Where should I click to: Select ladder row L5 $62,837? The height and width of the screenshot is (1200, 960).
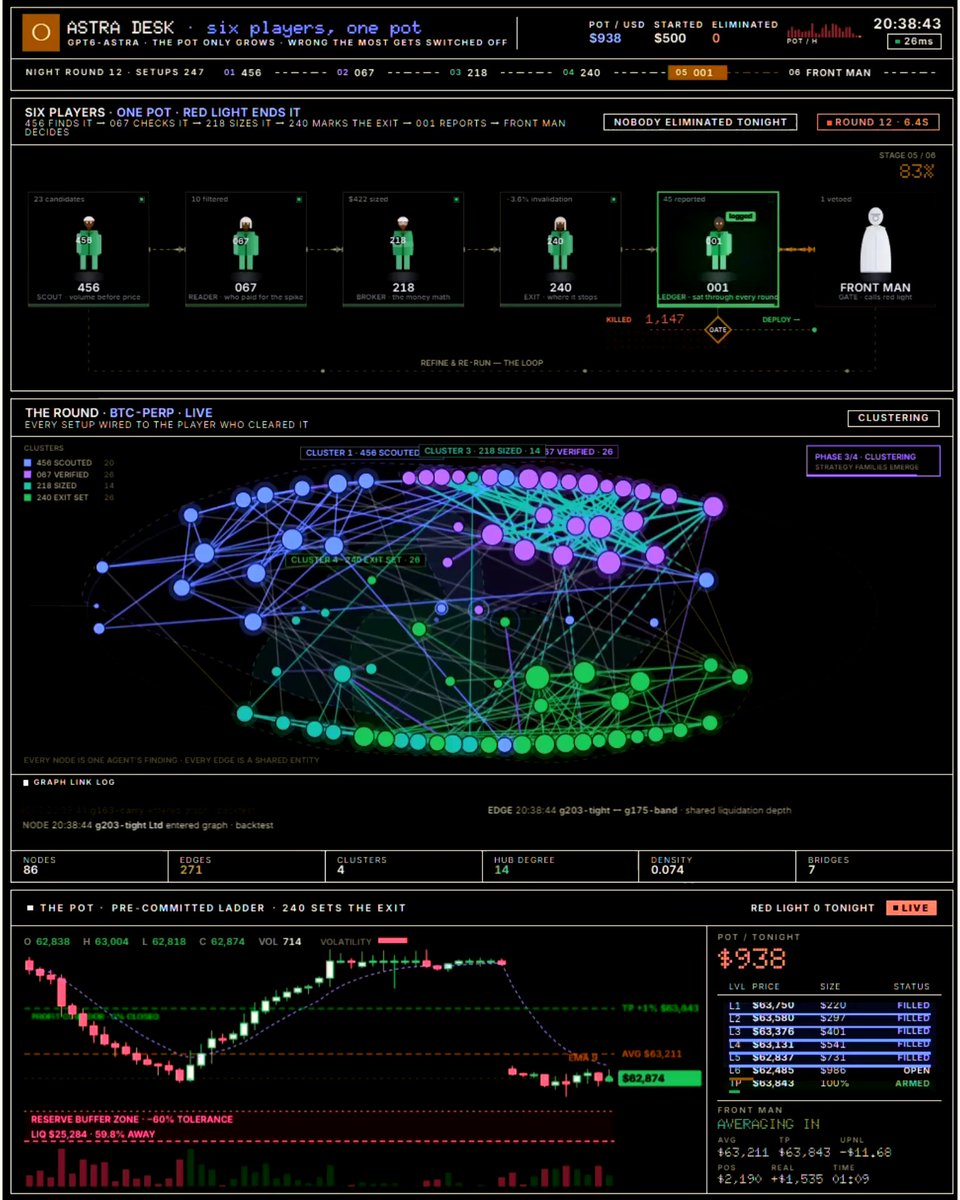(829, 1057)
